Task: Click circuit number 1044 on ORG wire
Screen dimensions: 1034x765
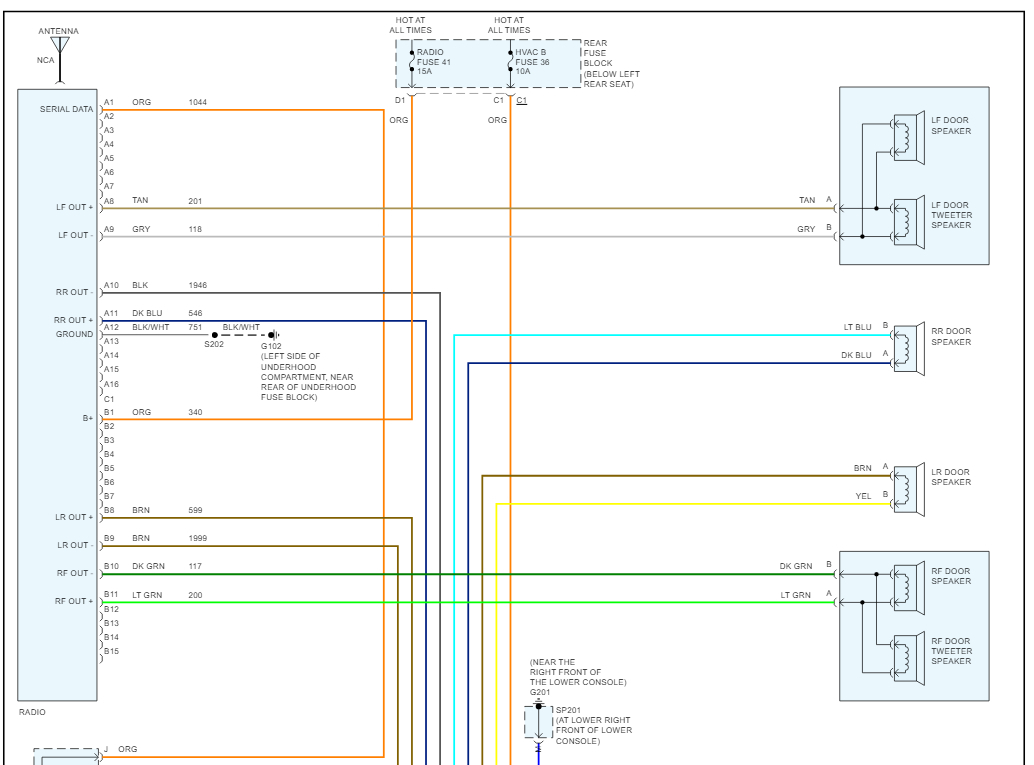Action: tap(198, 102)
